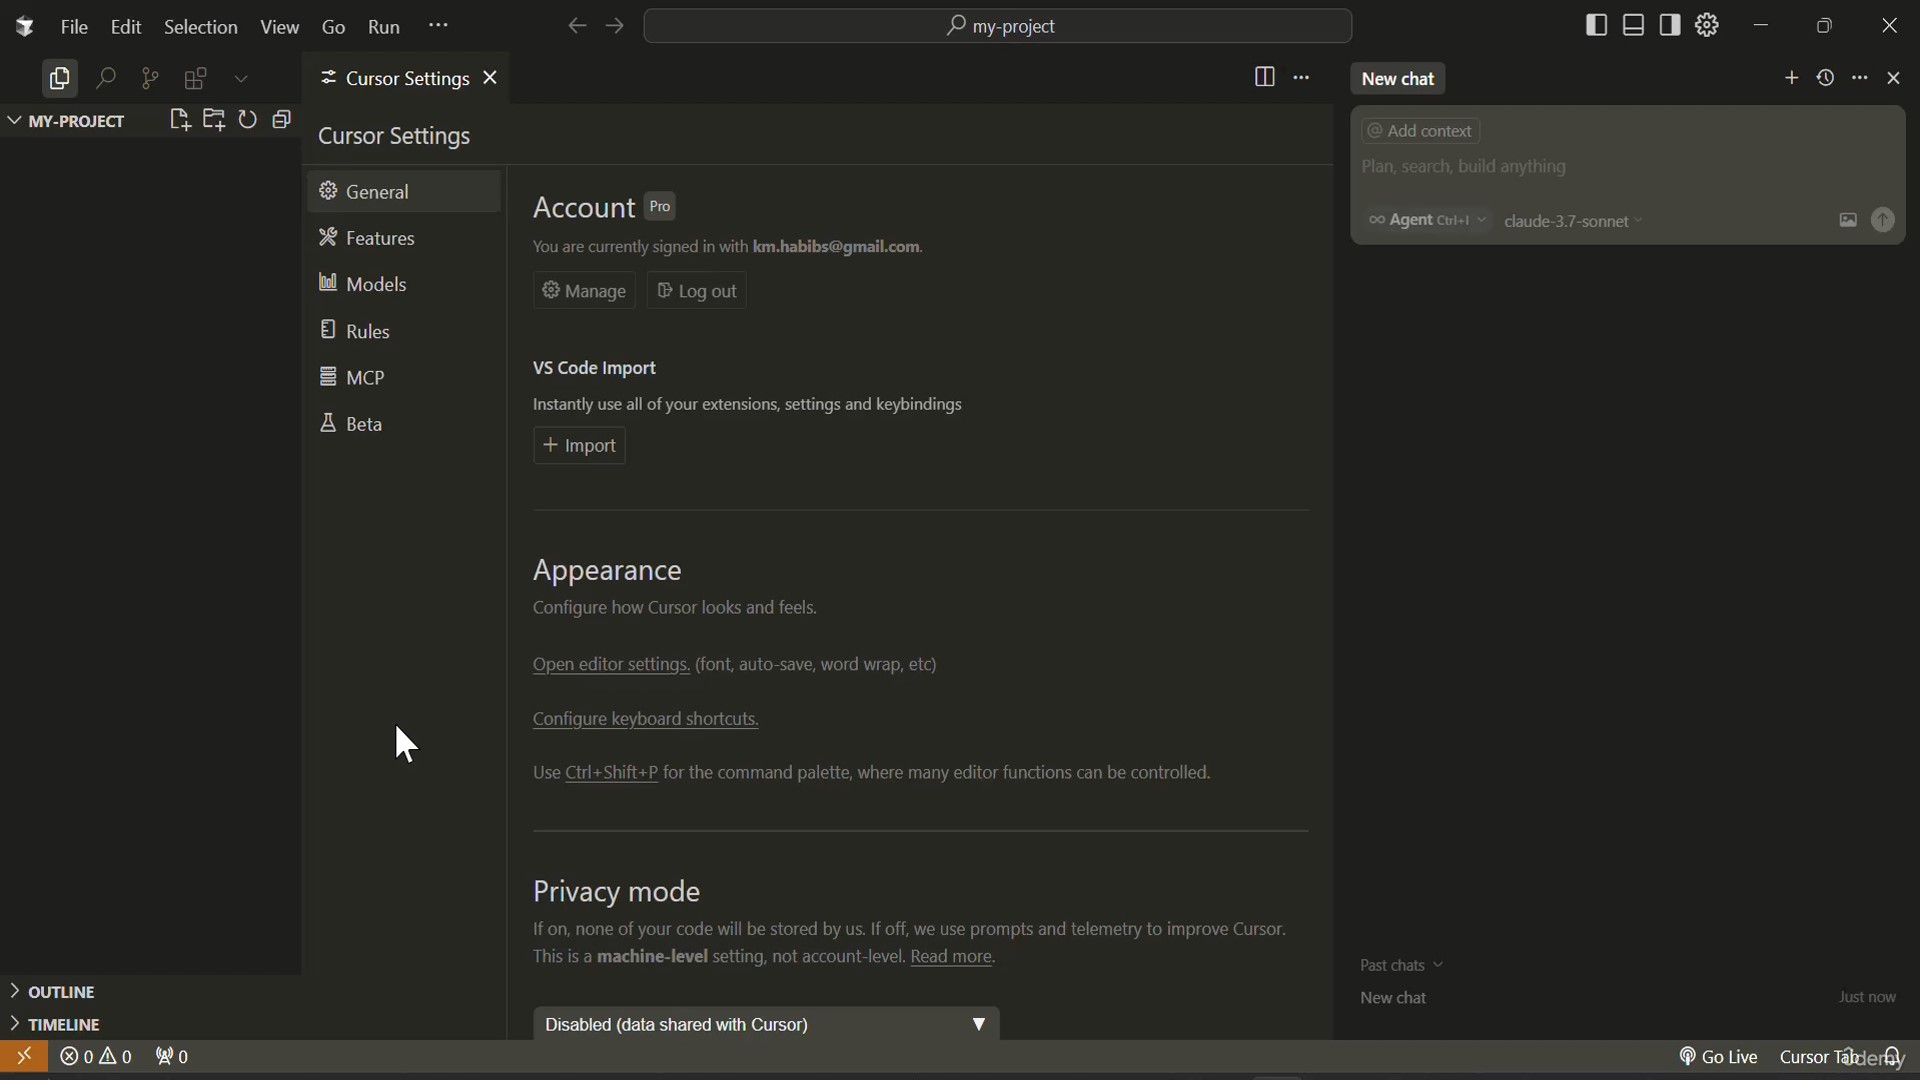Click the Log out button
The height and width of the screenshot is (1080, 1920).
697,291
